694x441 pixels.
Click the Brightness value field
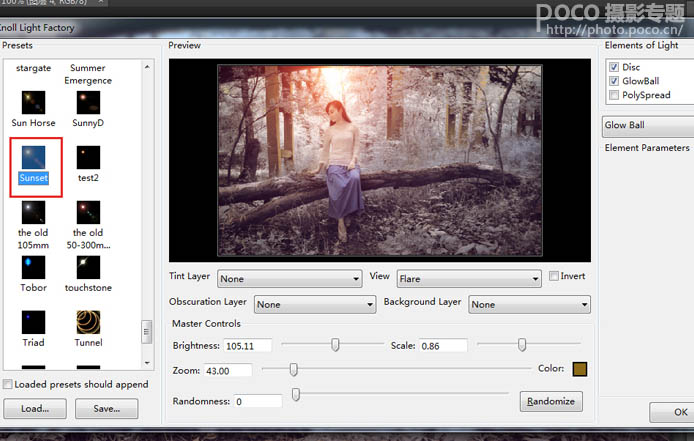point(247,346)
